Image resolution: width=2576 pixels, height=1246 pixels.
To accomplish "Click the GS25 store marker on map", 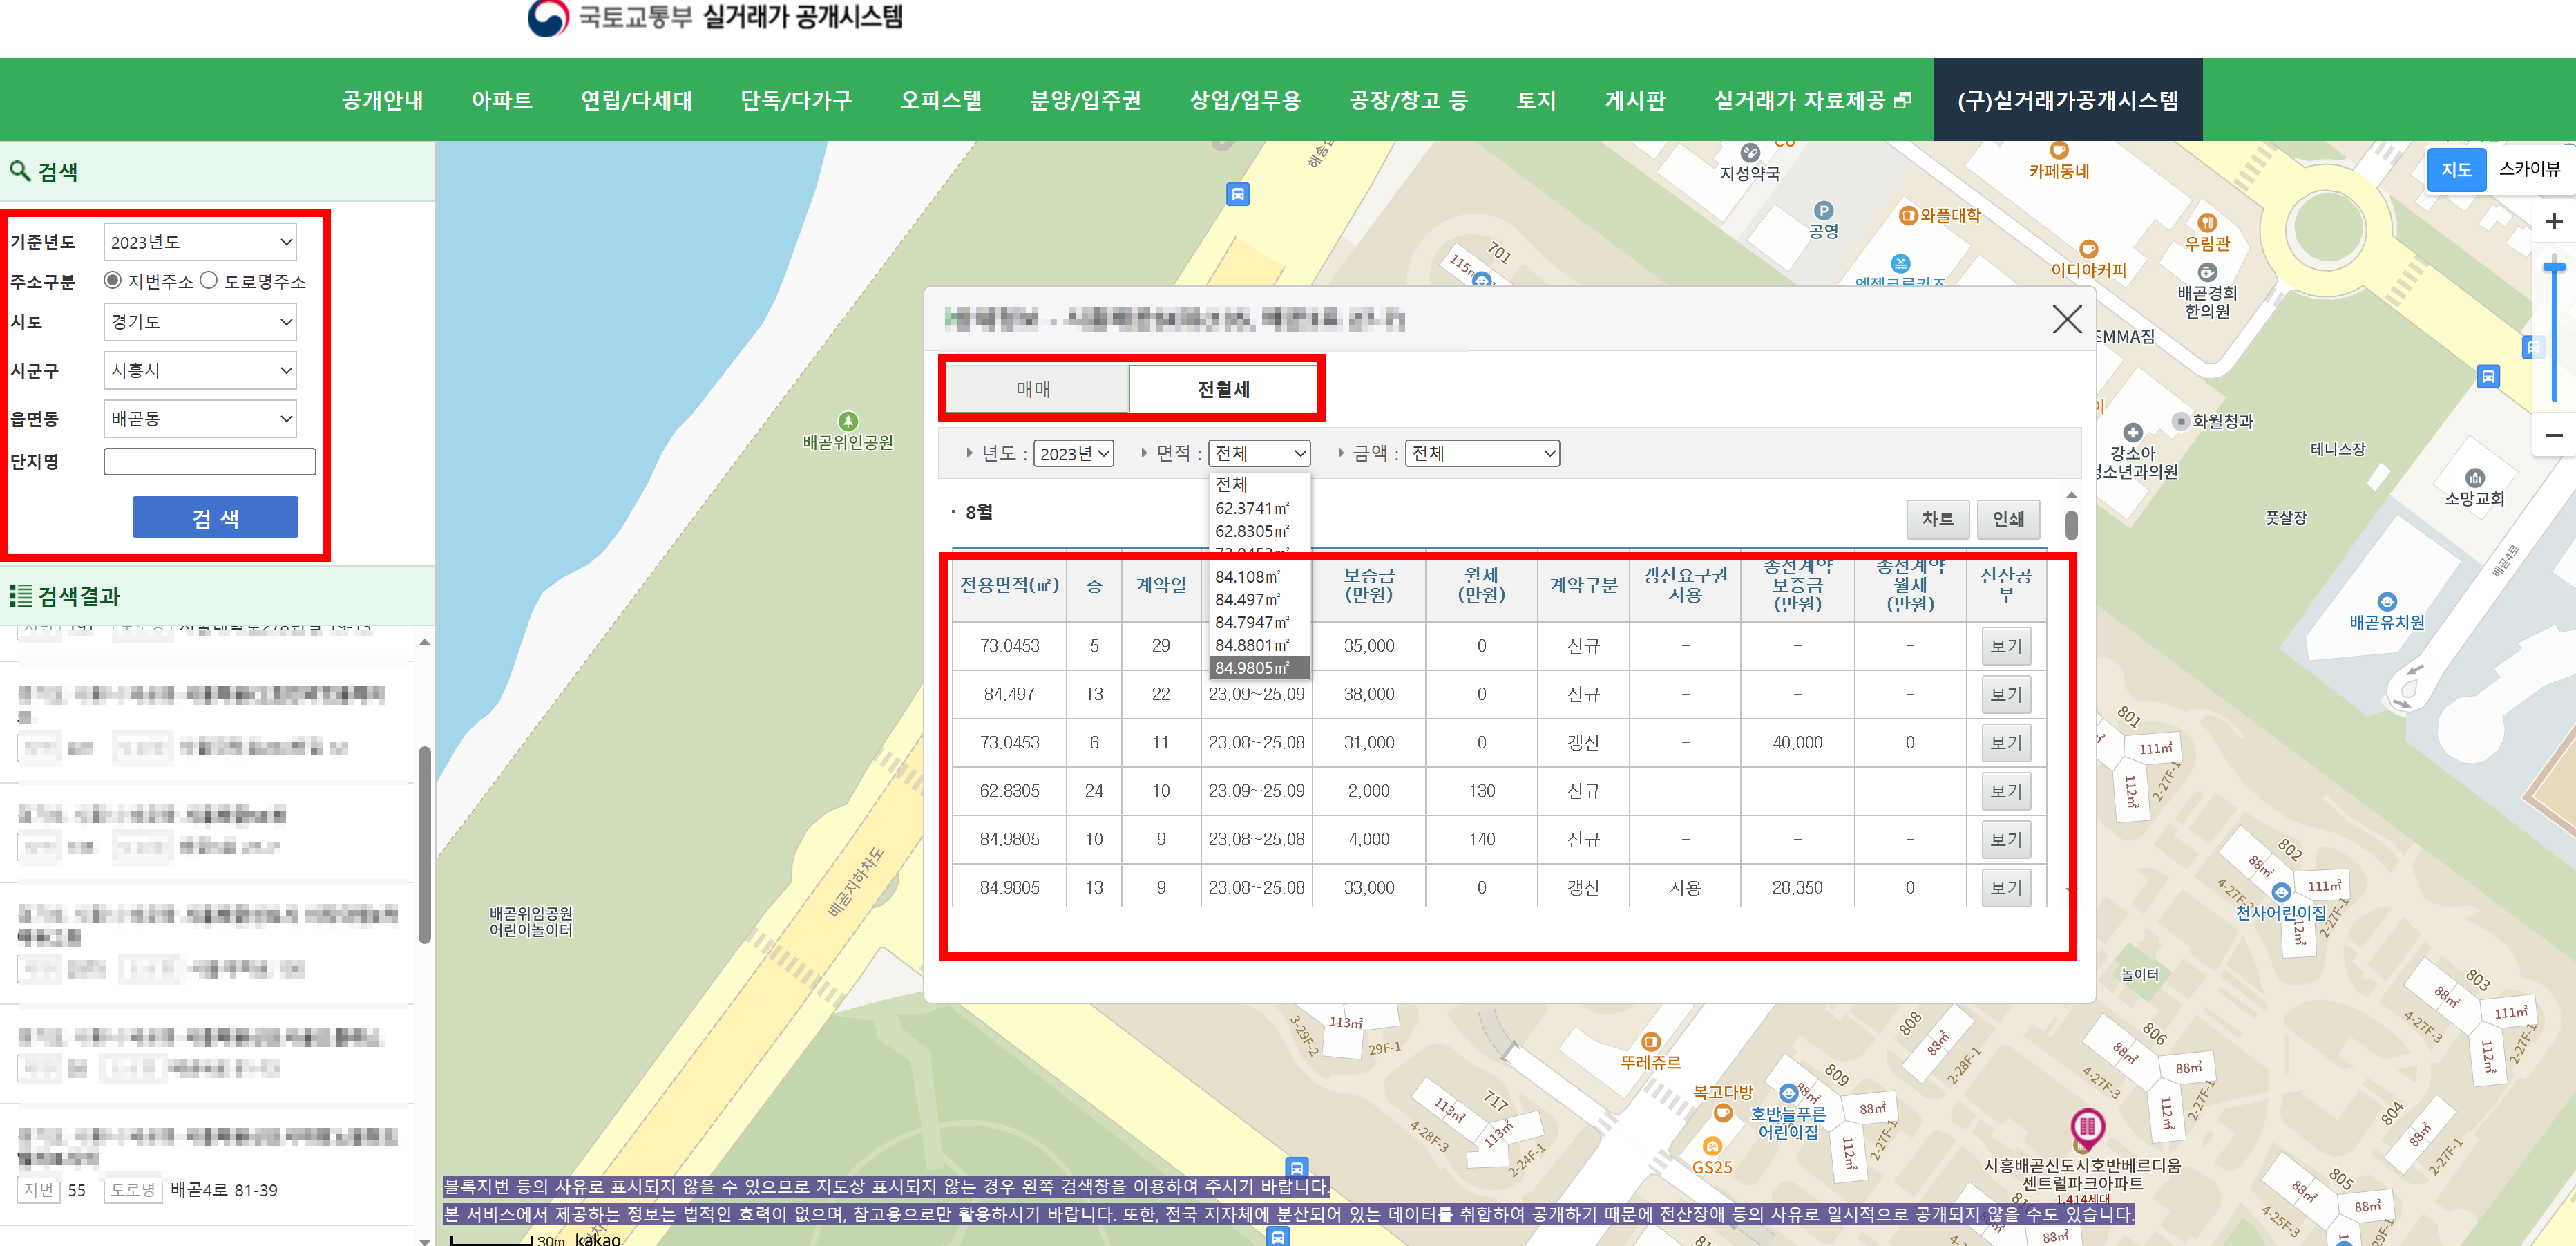I will click(1712, 1146).
